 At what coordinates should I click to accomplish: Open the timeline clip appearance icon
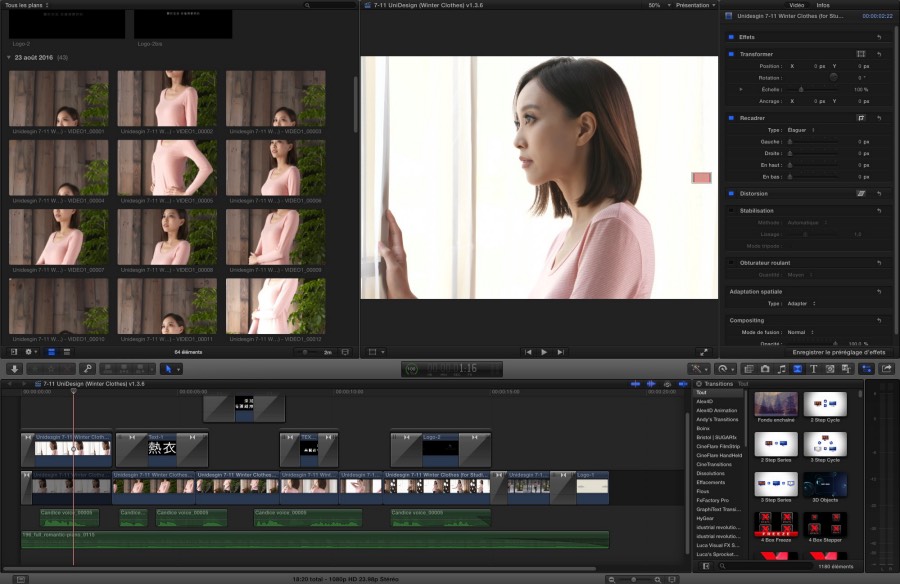pyautogui.click(x=672, y=579)
